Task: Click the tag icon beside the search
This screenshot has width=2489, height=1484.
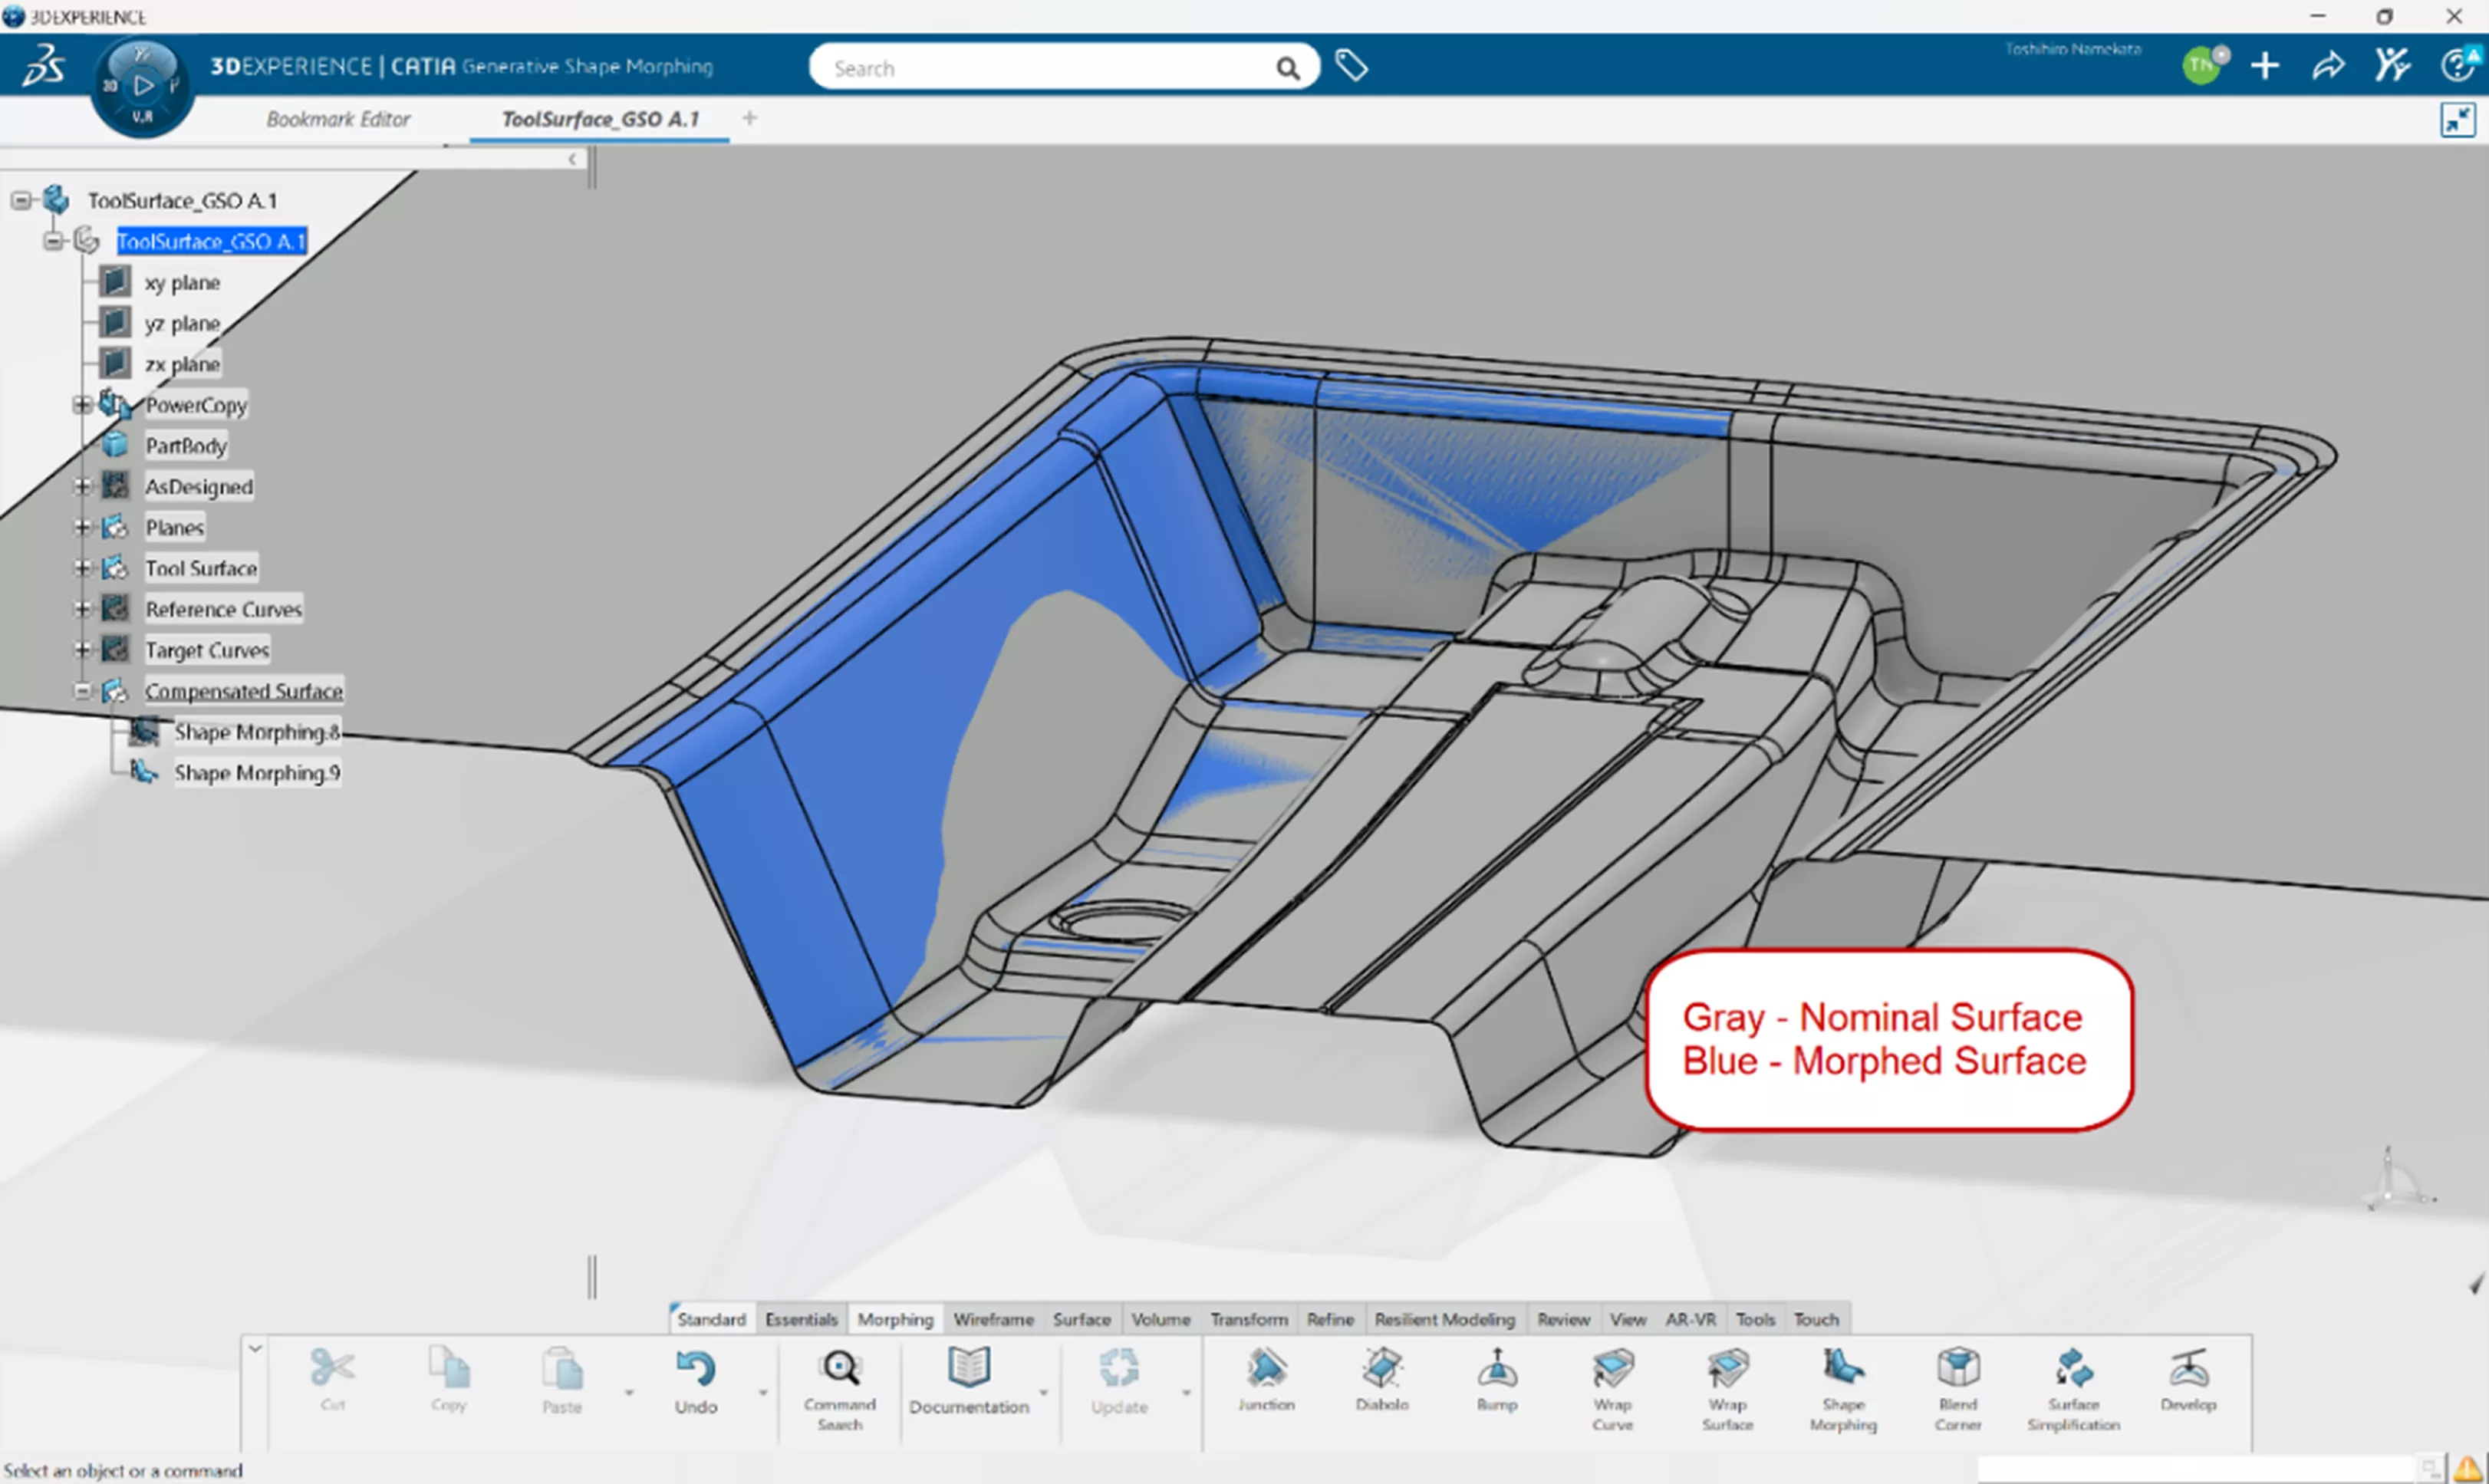Action: tap(1351, 66)
